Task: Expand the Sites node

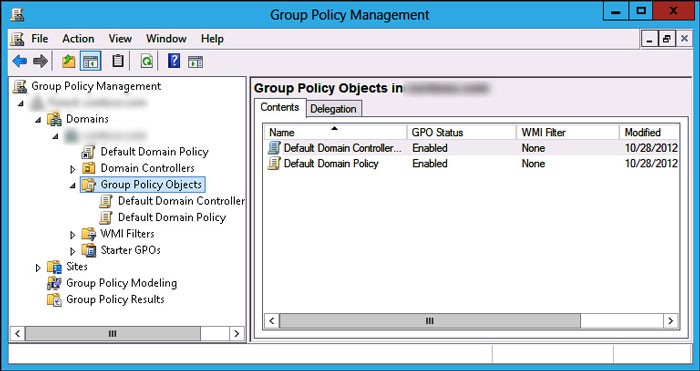Action: (x=38, y=268)
